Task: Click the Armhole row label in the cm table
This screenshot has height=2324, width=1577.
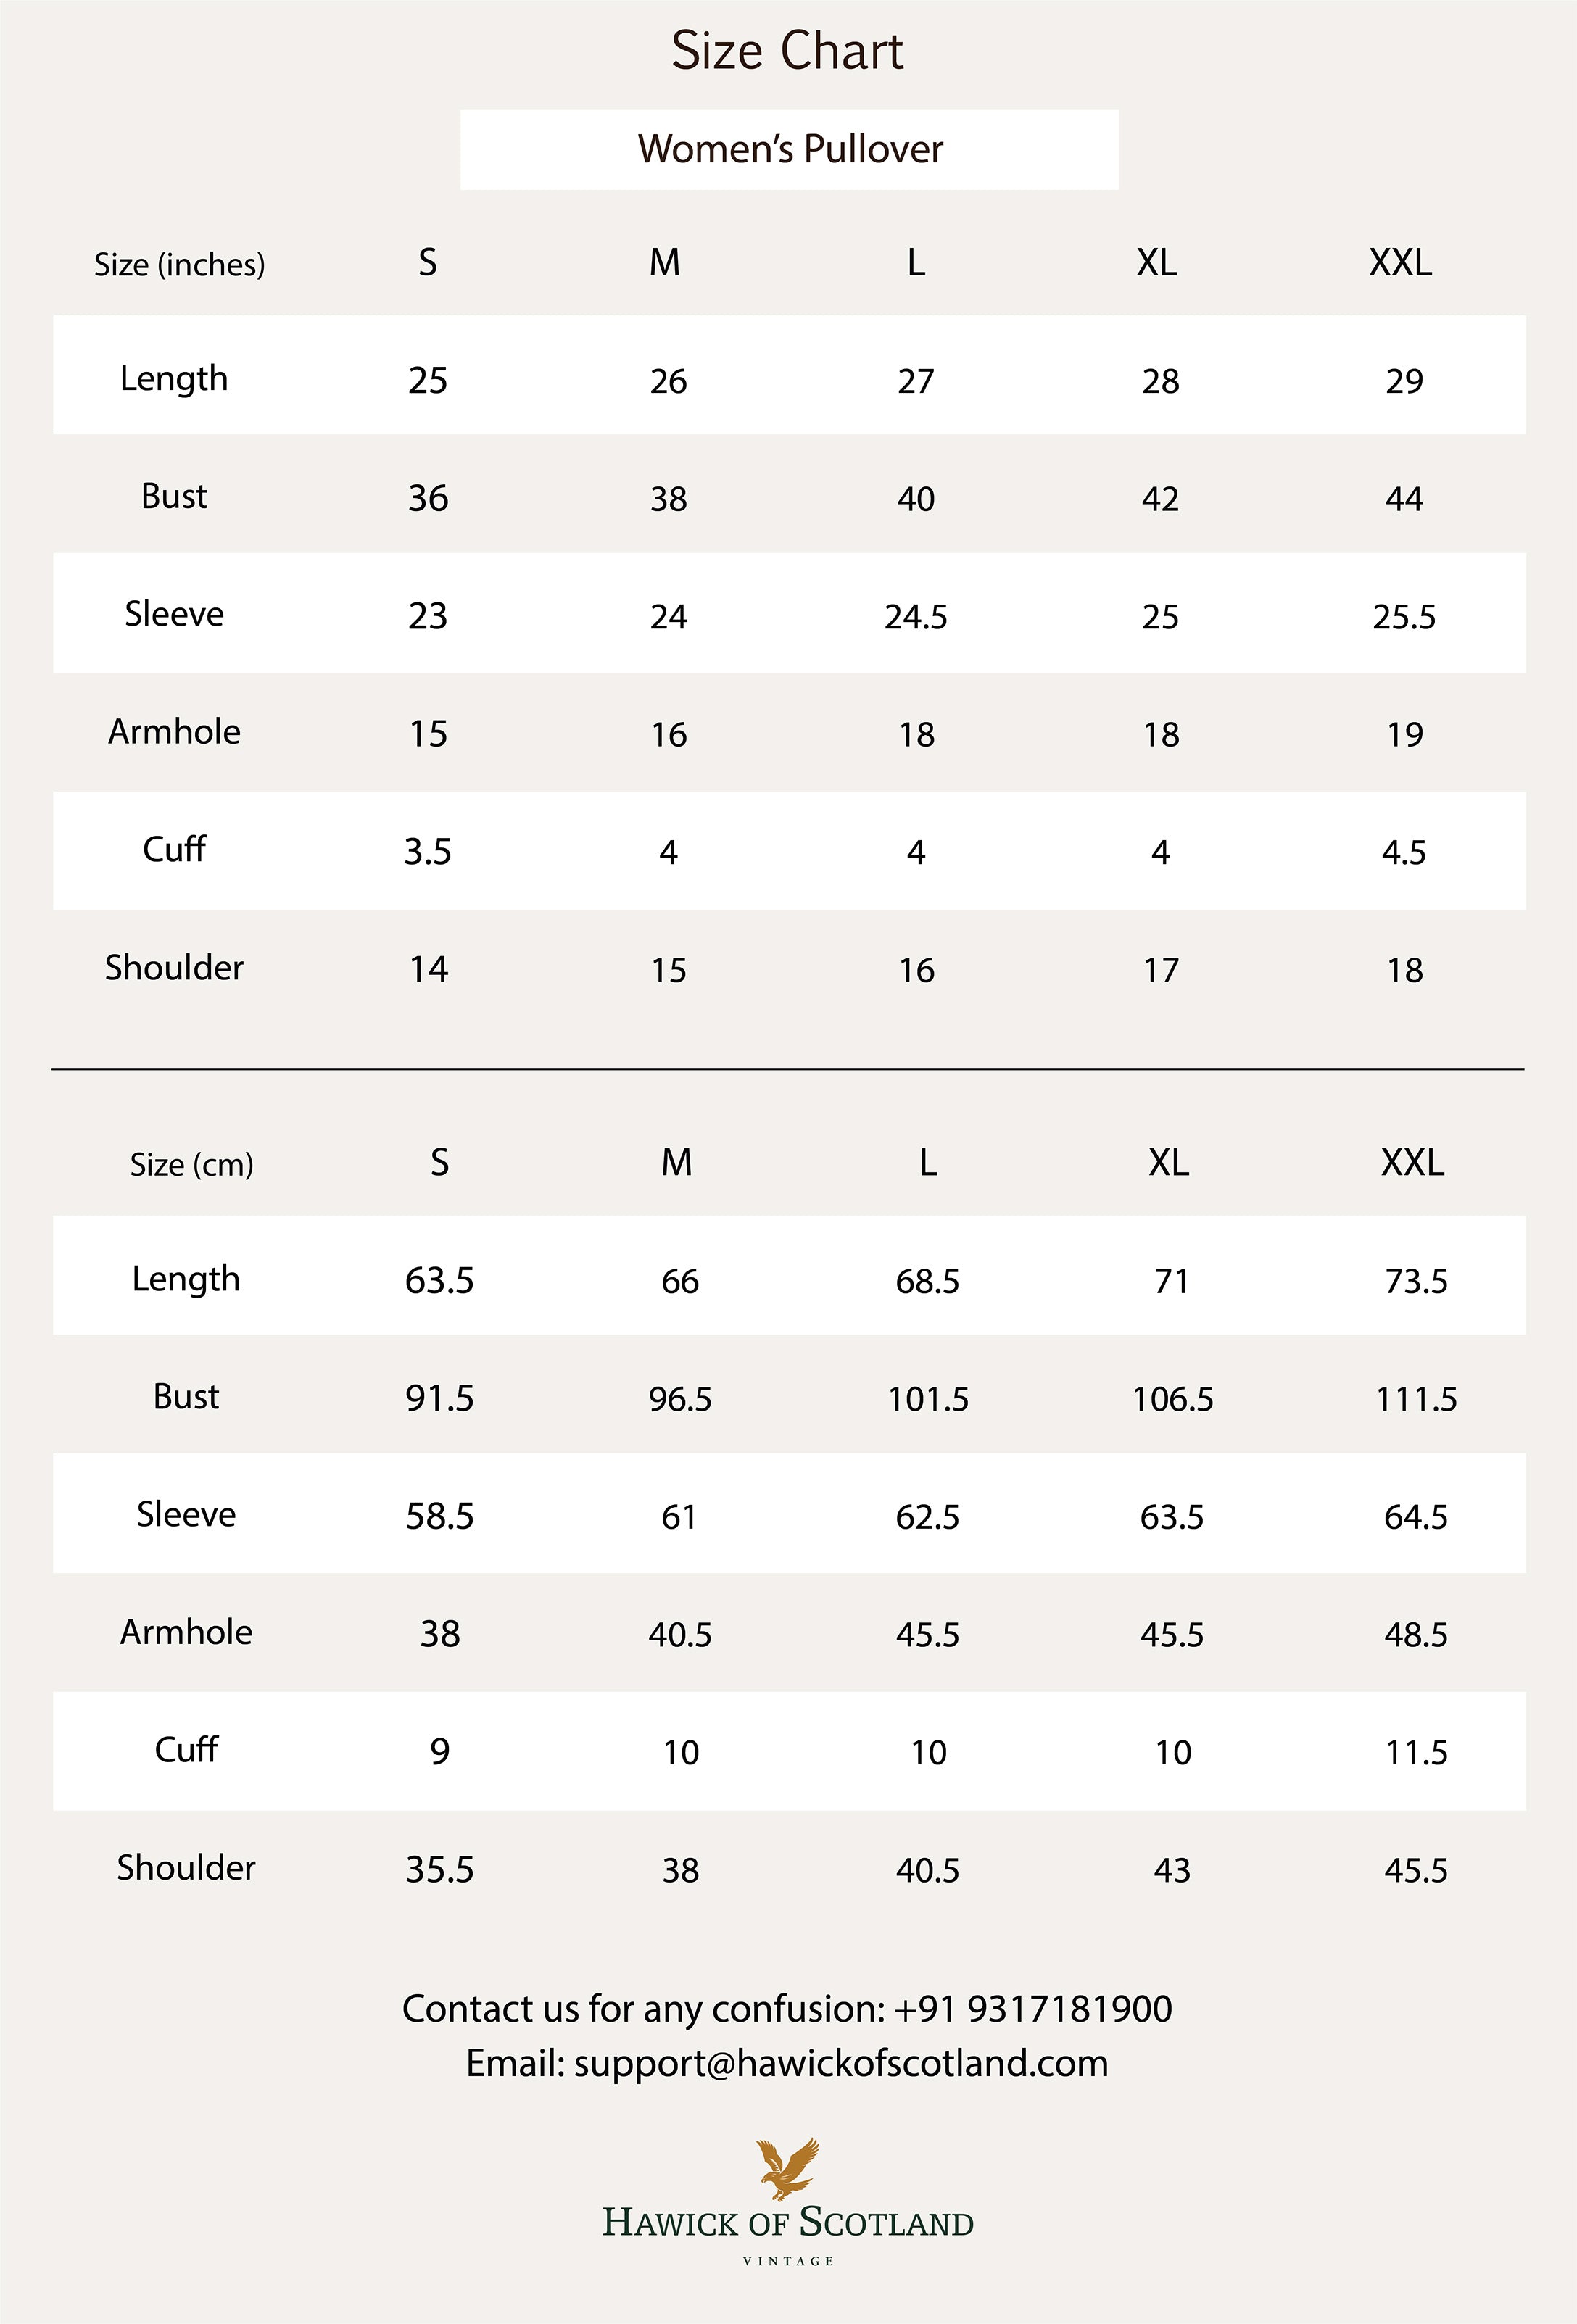Action: pos(186,1632)
